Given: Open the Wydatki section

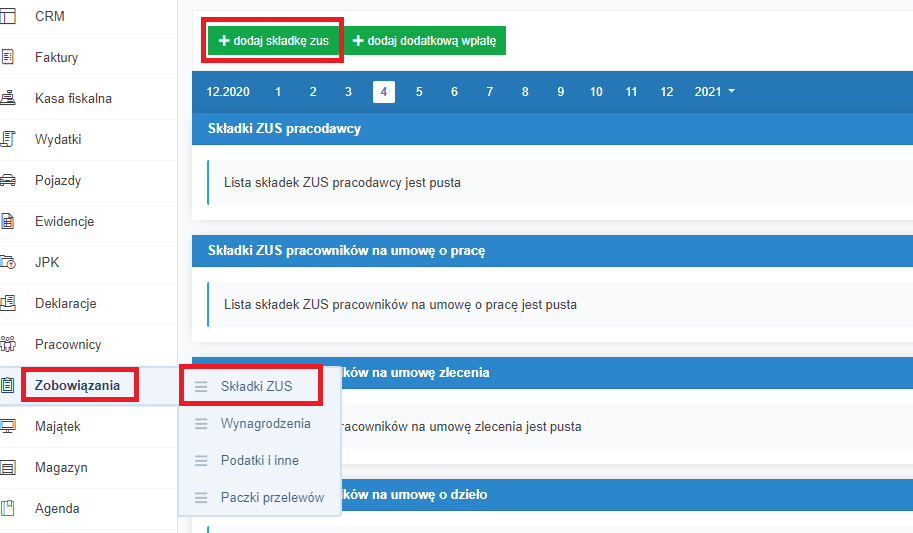Looking at the screenshot, I should 58,139.
